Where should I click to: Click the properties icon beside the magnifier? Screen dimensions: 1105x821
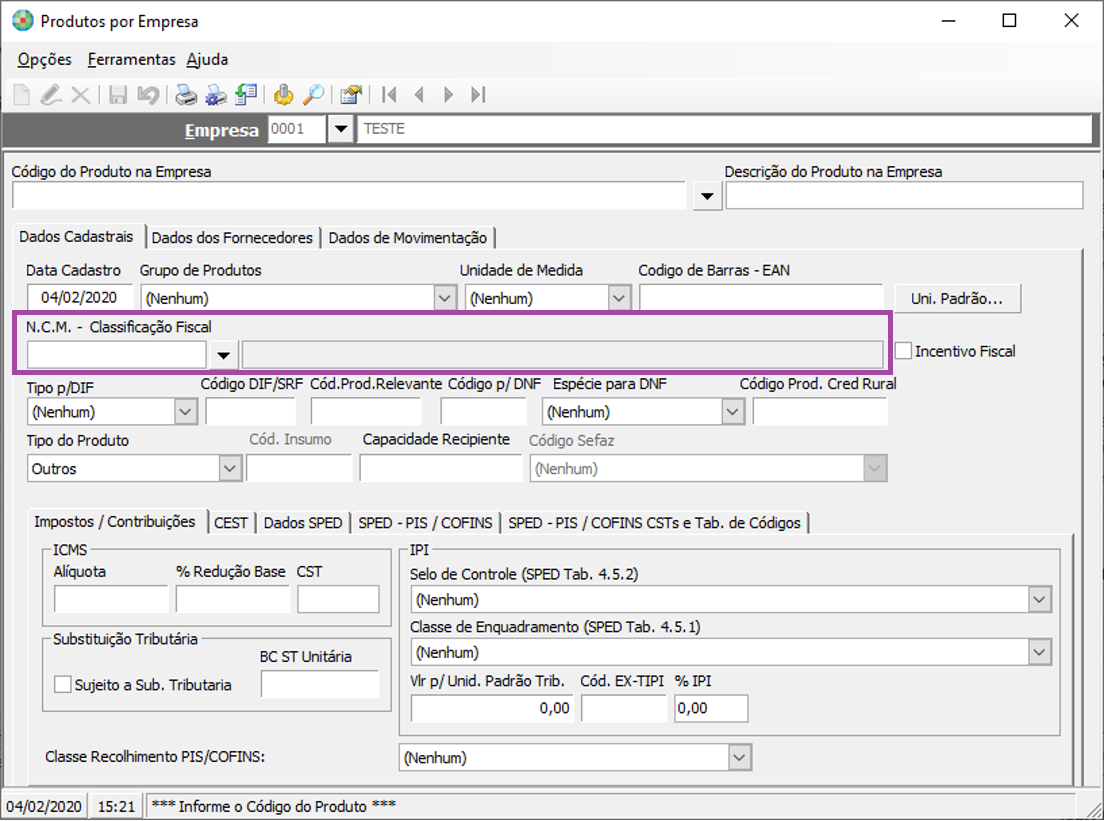click(350, 95)
